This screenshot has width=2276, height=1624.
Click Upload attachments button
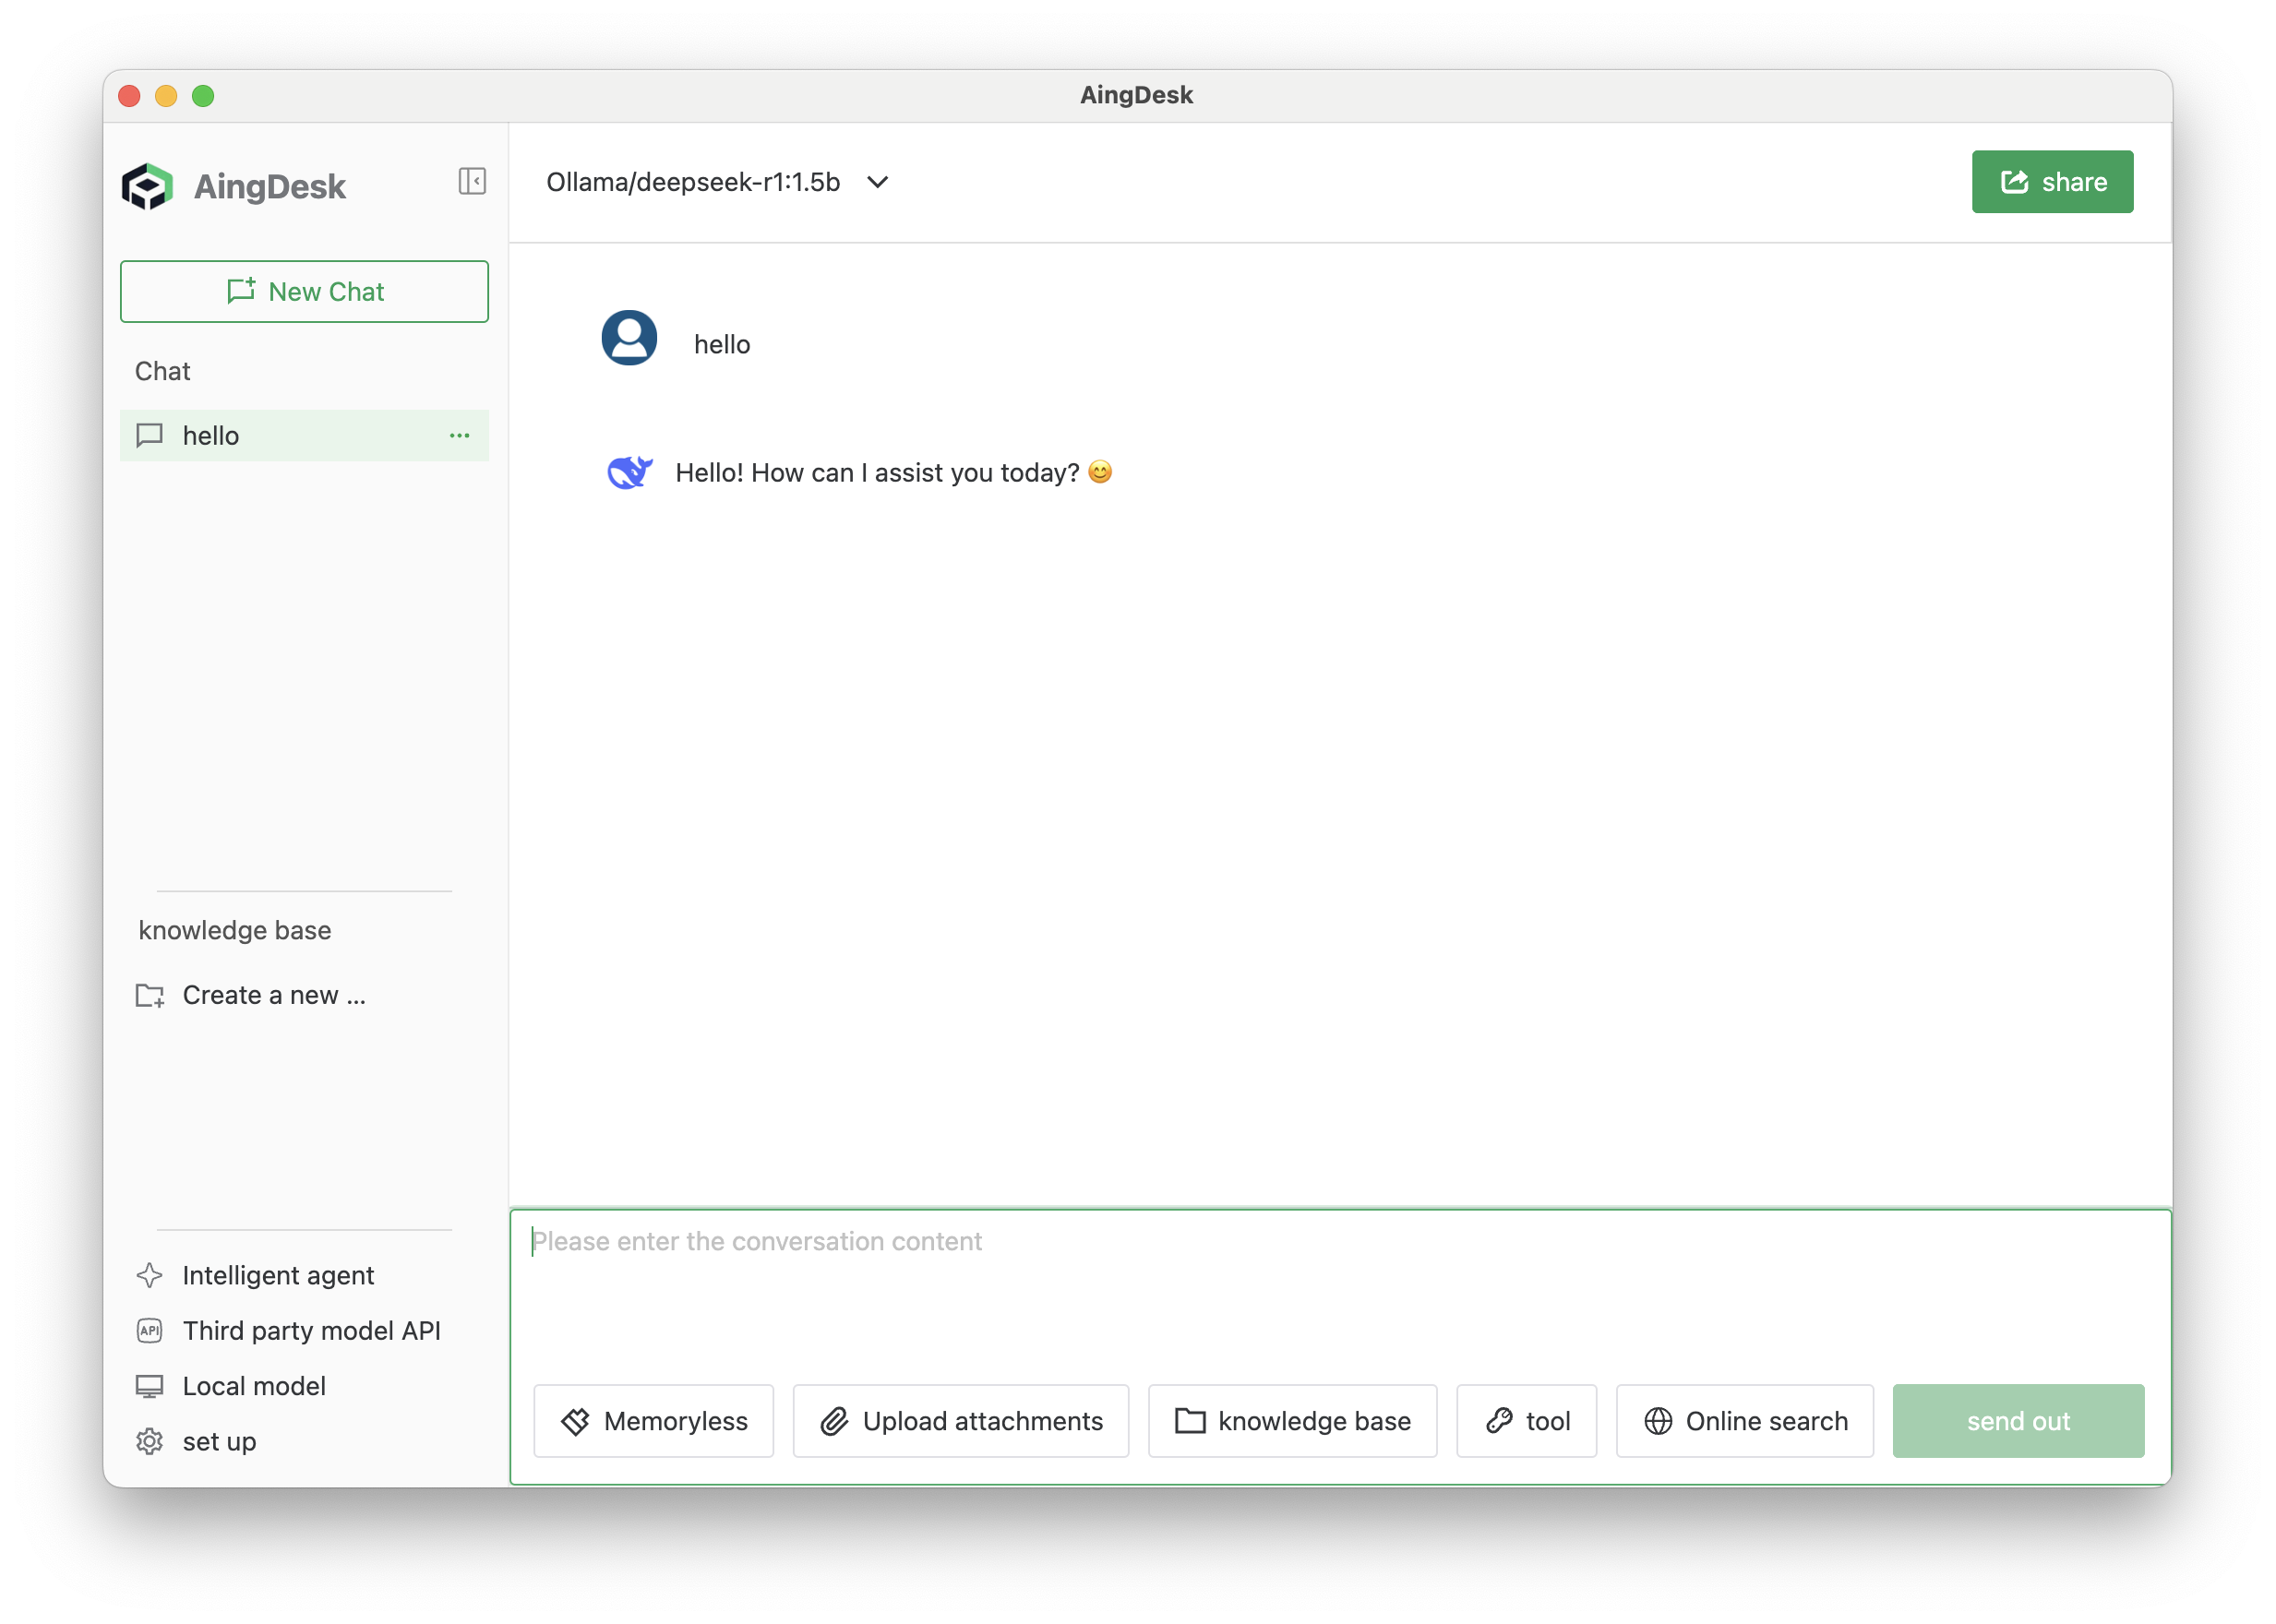pyautogui.click(x=961, y=1421)
